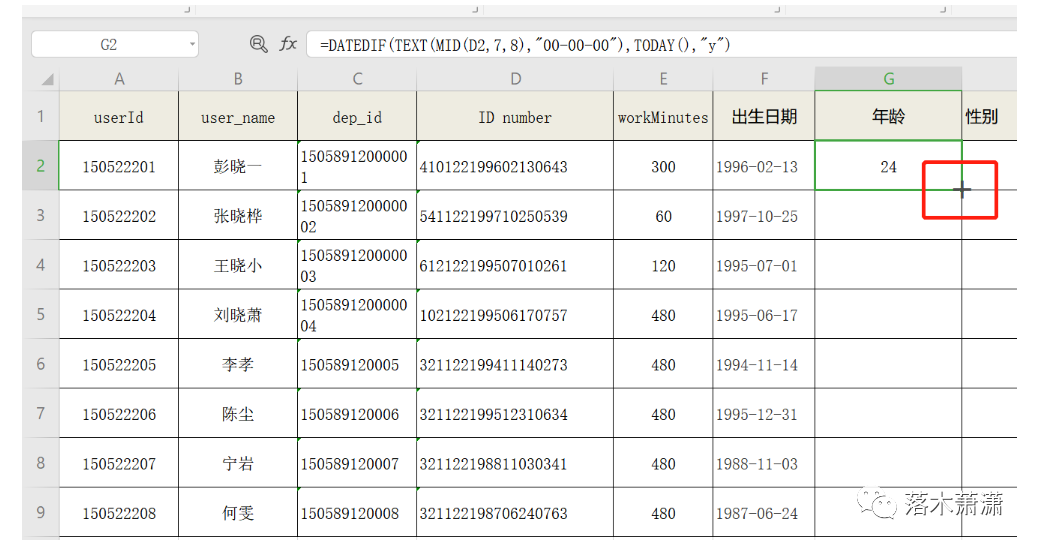Select cell with userId 150522201
The height and width of the screenshot is (549, 1037).
point(119,166)
